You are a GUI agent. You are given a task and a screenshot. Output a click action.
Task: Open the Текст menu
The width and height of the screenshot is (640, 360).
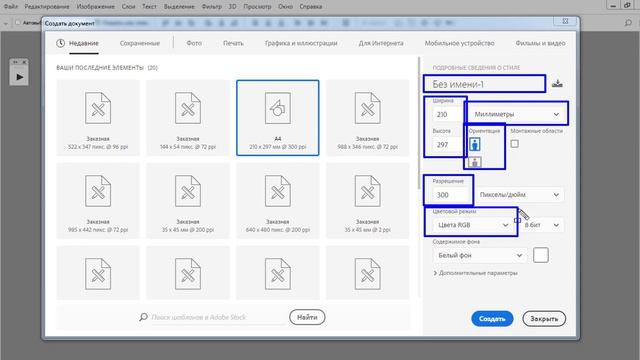[x=149, y=7]
